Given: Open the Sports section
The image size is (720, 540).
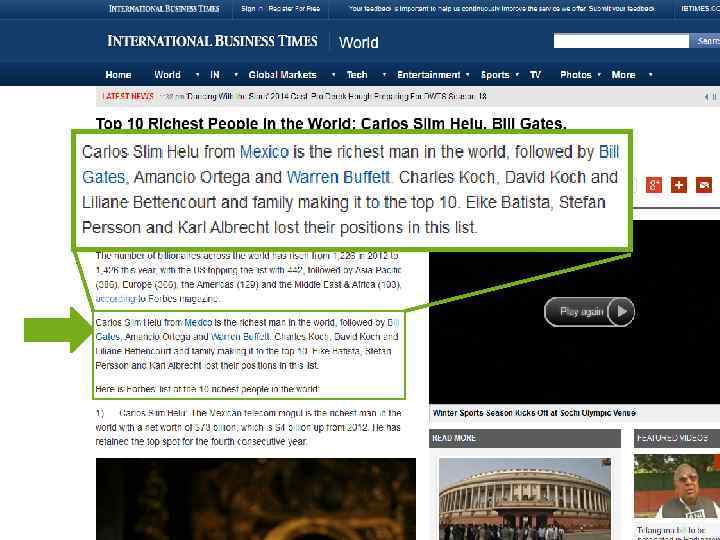Looking at the screenshot, I should 495,74.
